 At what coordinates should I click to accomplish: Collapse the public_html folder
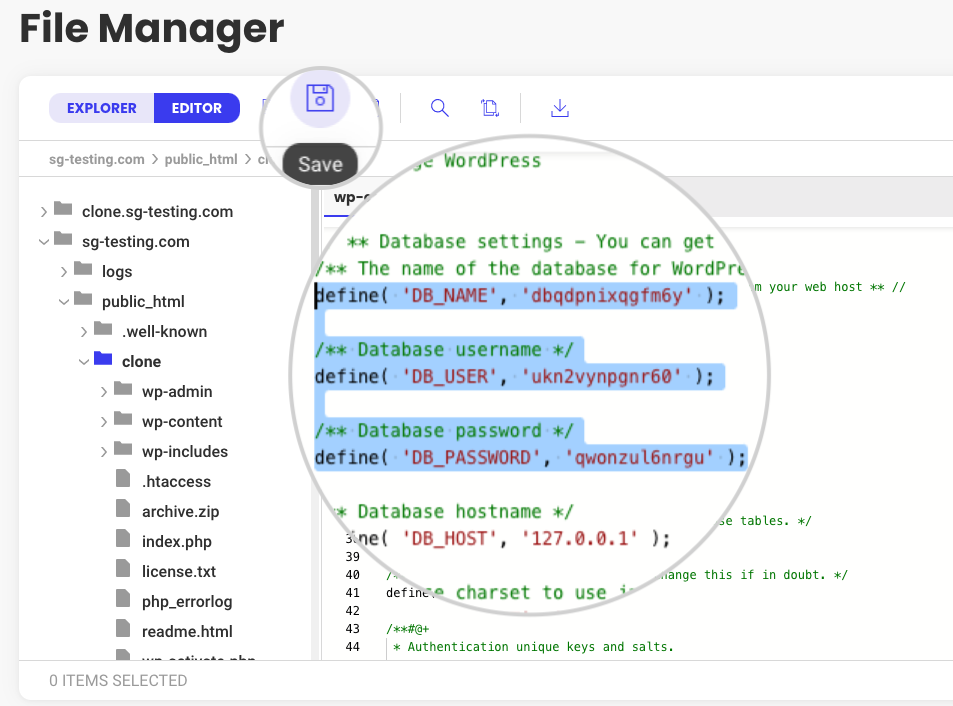tap(64, 302)
